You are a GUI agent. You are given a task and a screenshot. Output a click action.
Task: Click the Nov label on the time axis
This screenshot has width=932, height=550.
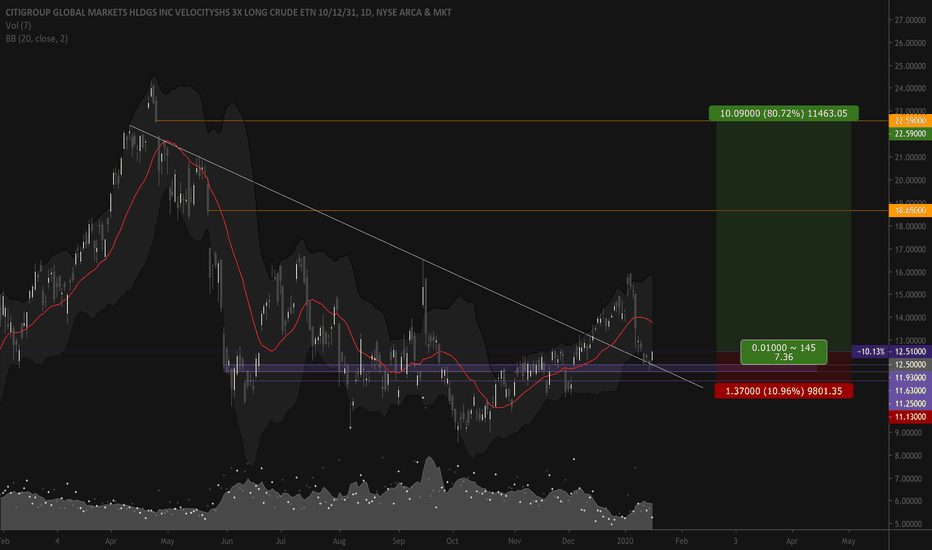(514, 541)
